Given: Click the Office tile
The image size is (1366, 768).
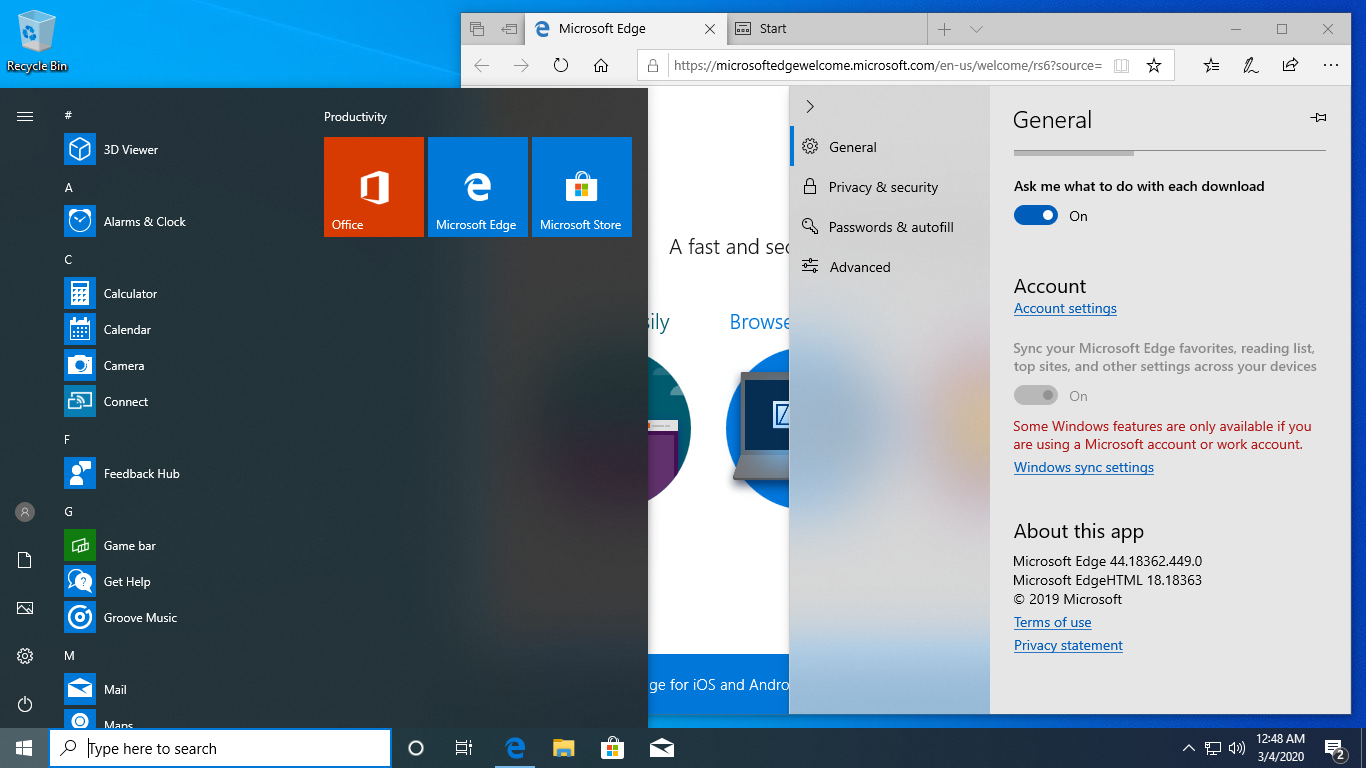Looking at the screenshot, I should click(374, 187).
